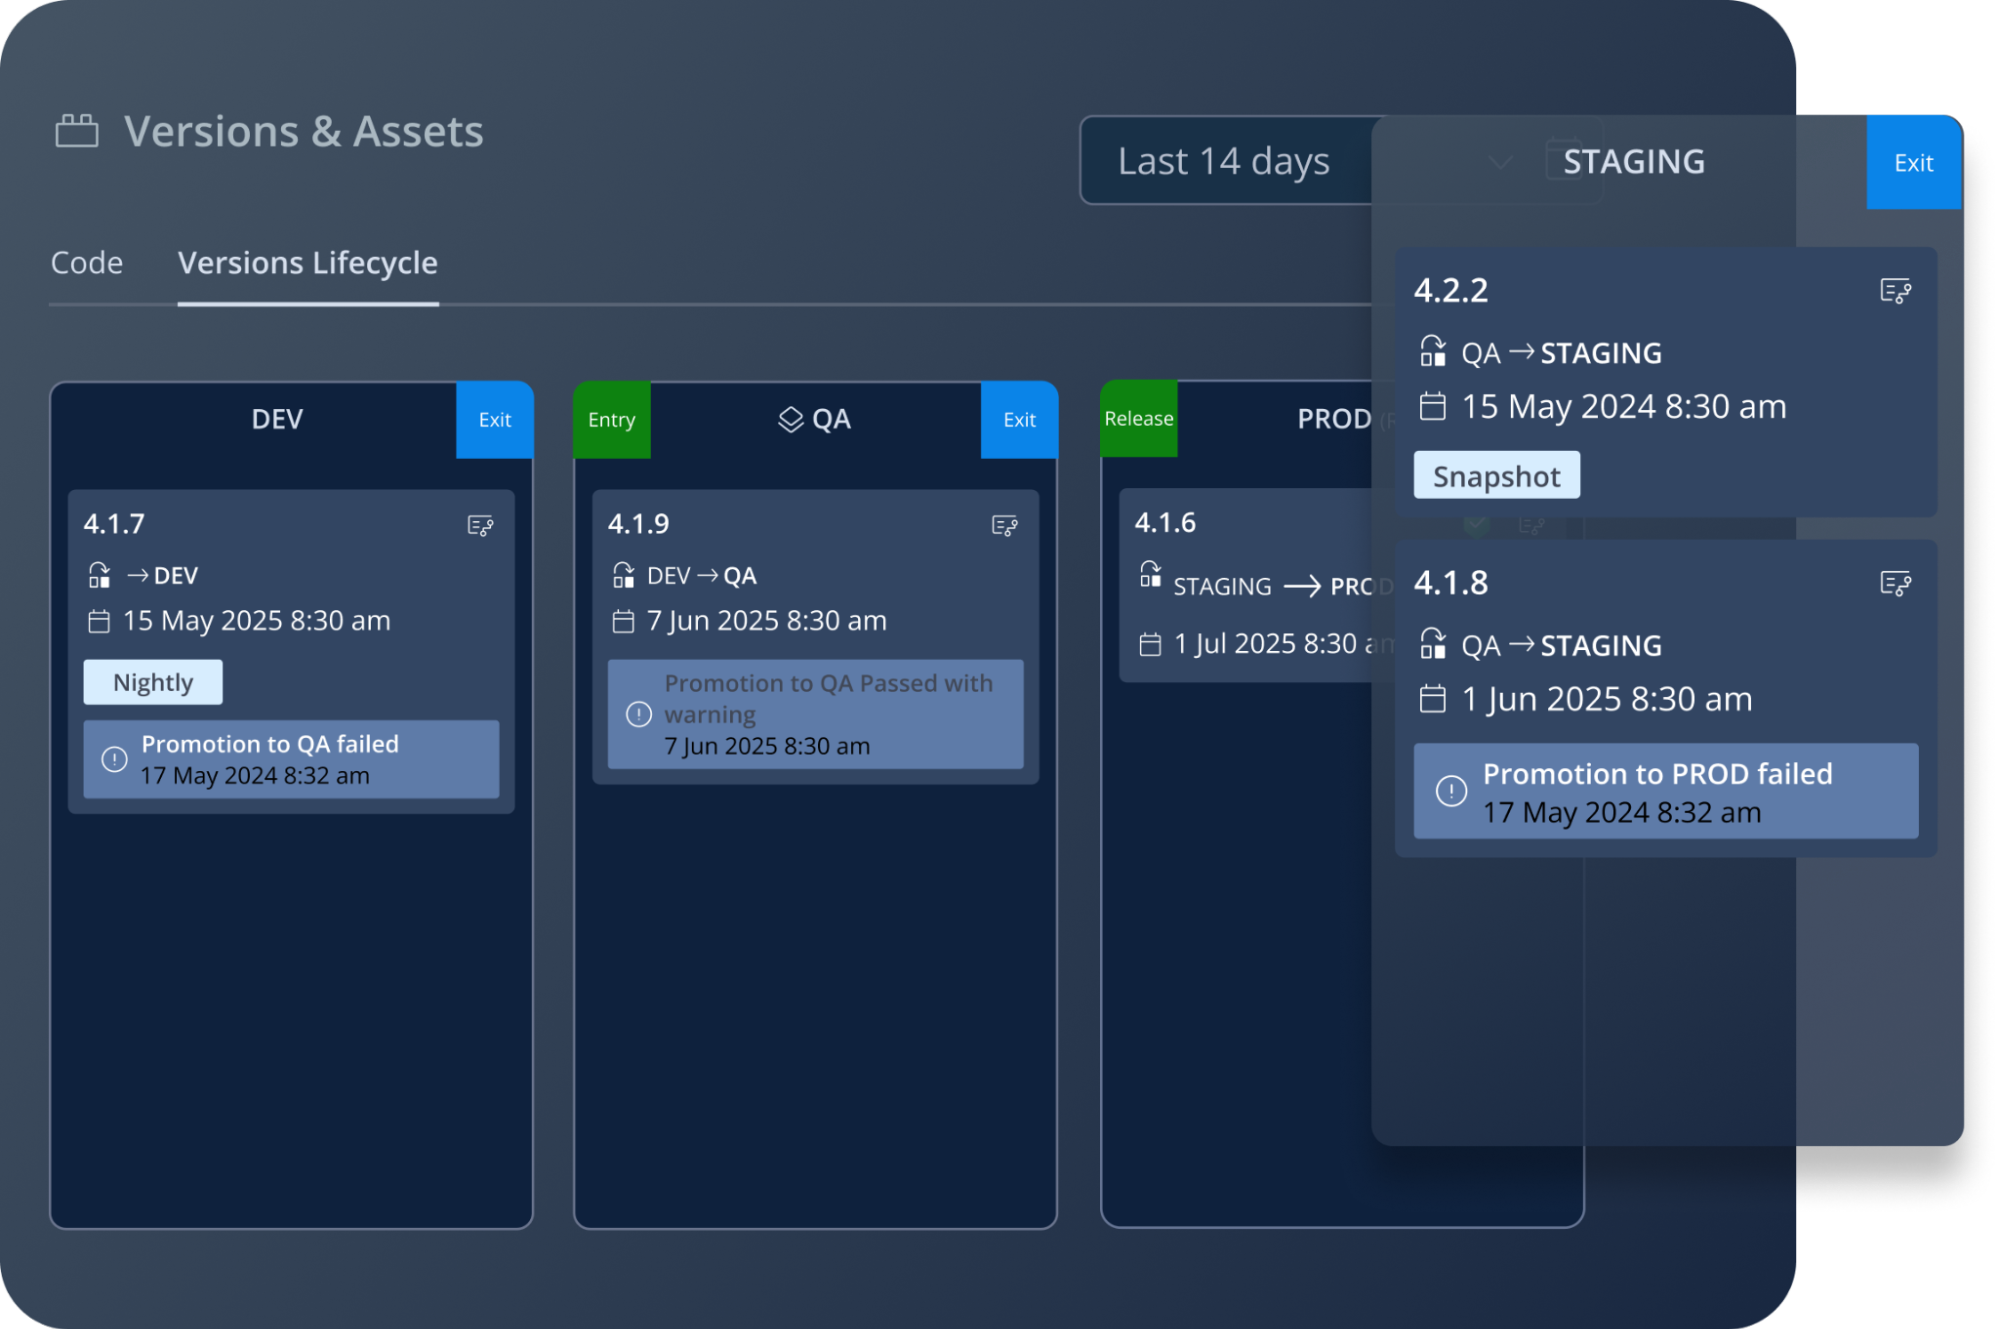Click the calendar icon on version 4.1.9 card
The width and height of the screenshot is (1999, 1330).
(623, 621)
